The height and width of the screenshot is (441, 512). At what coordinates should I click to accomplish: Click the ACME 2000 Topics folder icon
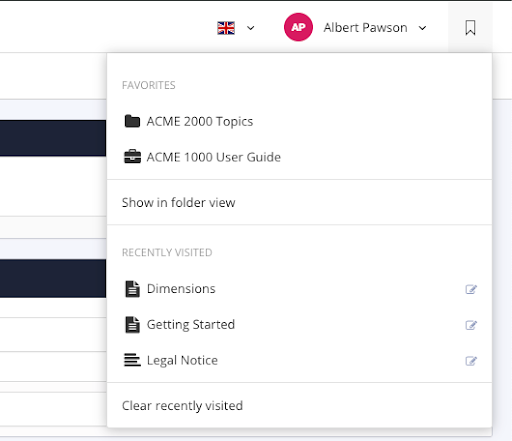tap(132, 121)
